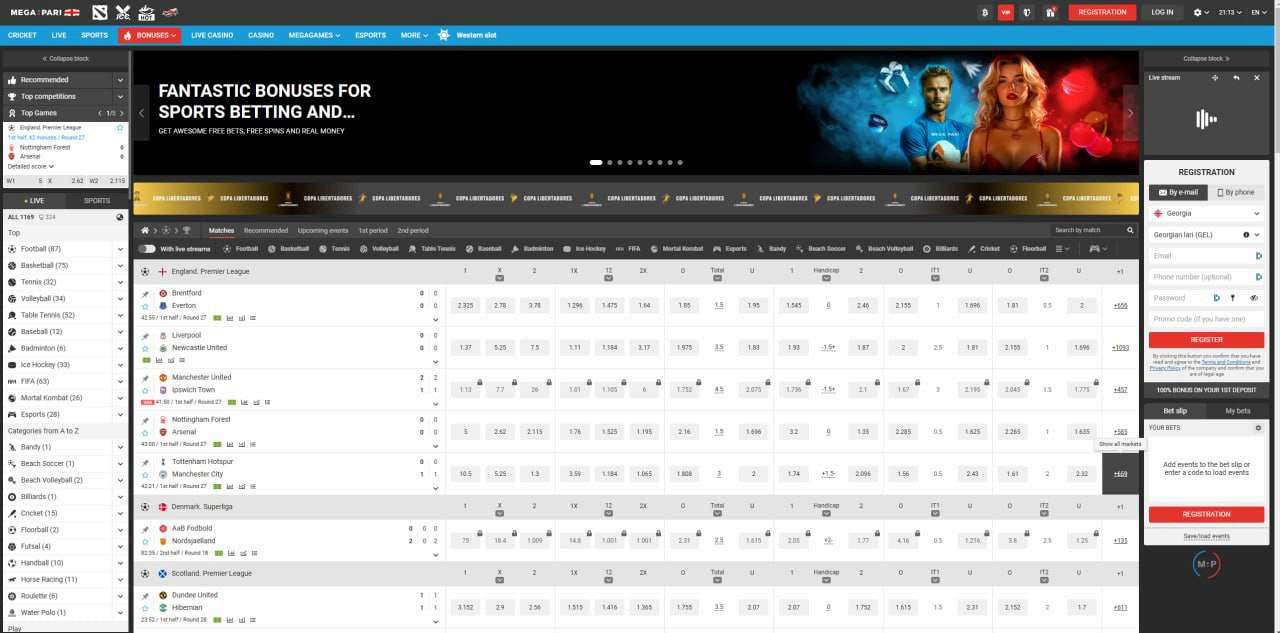Screen dimensions: 1280x633
Task: Open bet slip settings gear
Action: 1259,428
